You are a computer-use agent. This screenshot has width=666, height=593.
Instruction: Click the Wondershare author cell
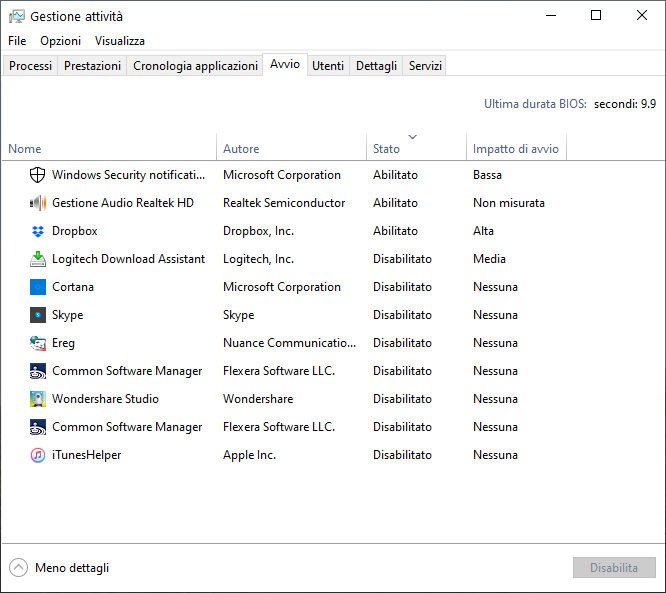coord(258,399)
